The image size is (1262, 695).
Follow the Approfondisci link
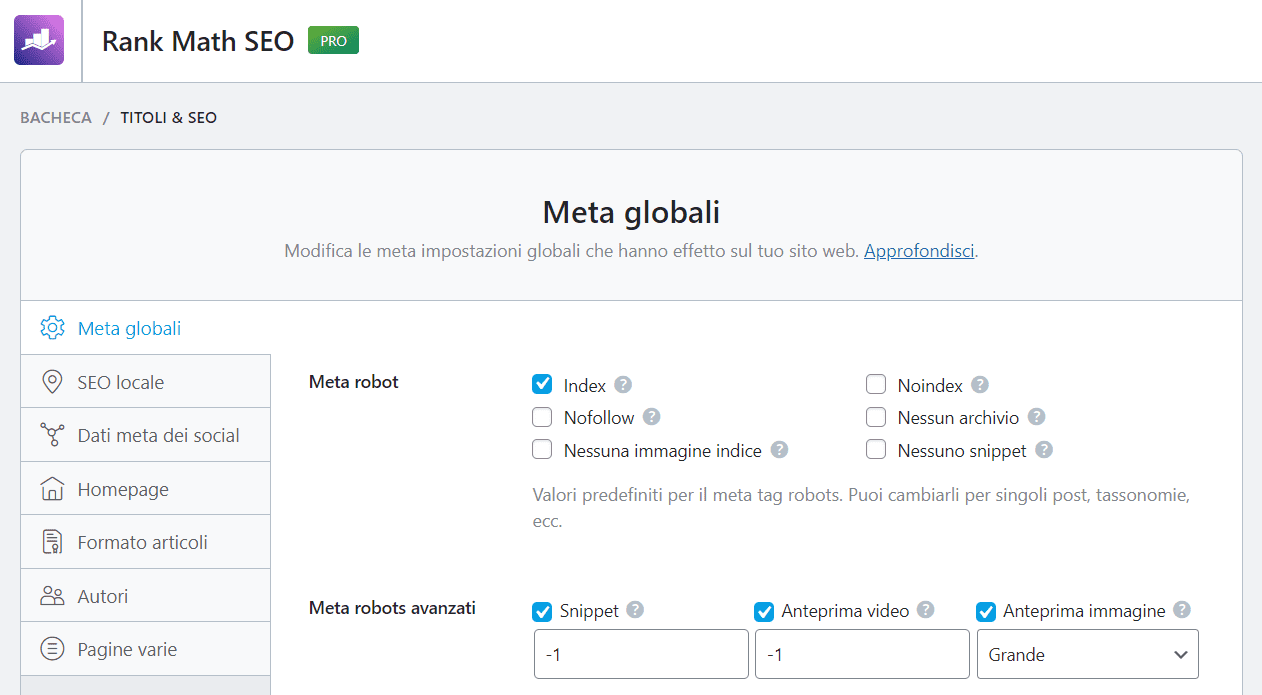[x=918, y=251]
